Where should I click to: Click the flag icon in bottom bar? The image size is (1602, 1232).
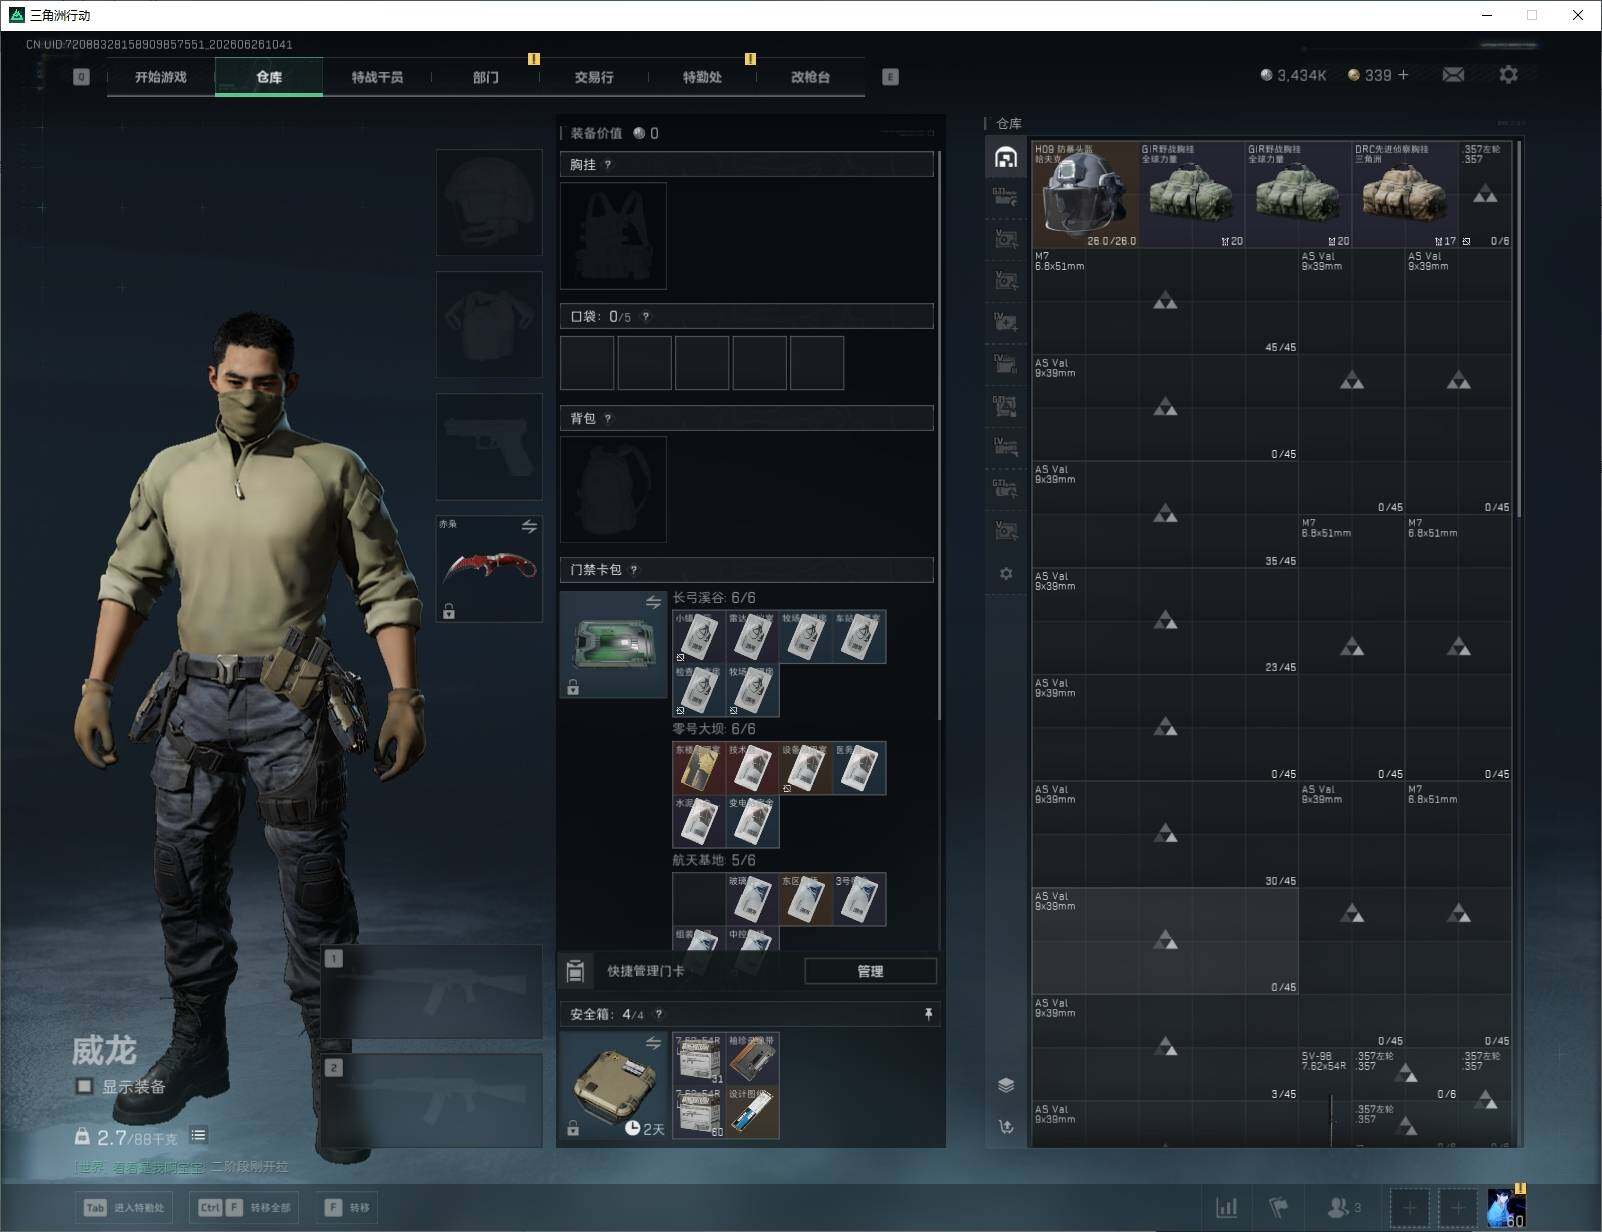pyautogui.click(x=1279, y=1208)
